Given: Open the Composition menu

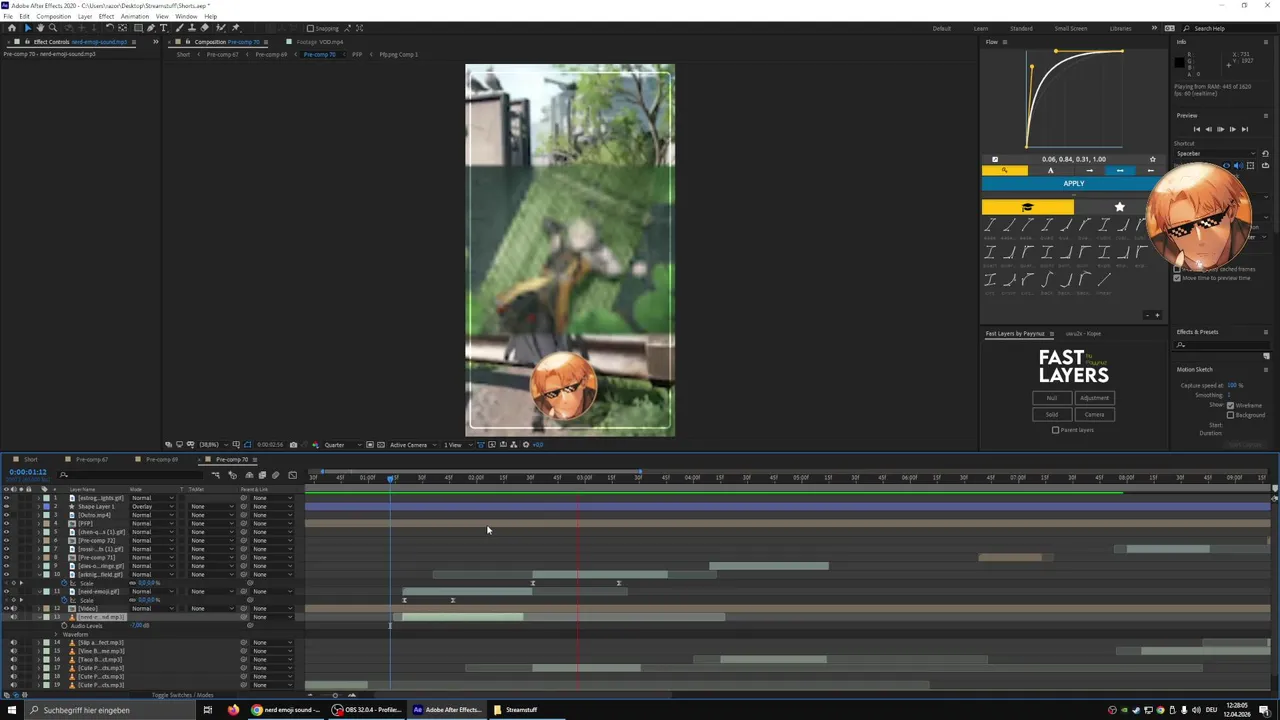Looking at the screenshot, I should 53,16.
